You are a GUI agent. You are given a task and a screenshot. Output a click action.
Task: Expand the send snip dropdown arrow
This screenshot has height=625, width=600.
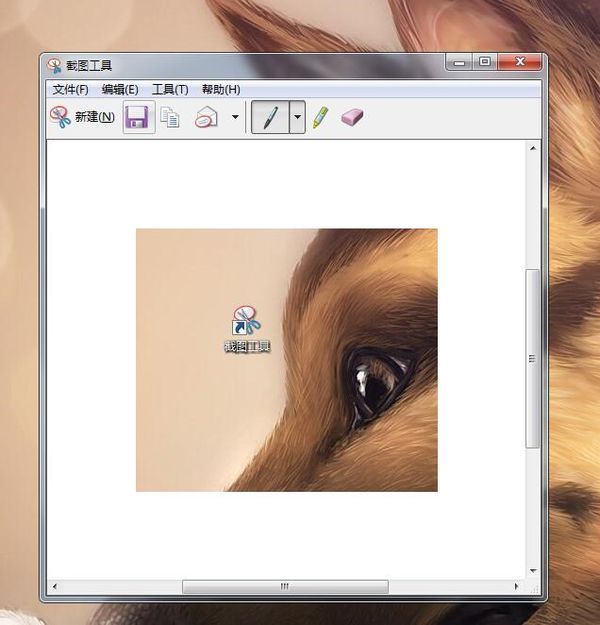click(x=235, y=118)
